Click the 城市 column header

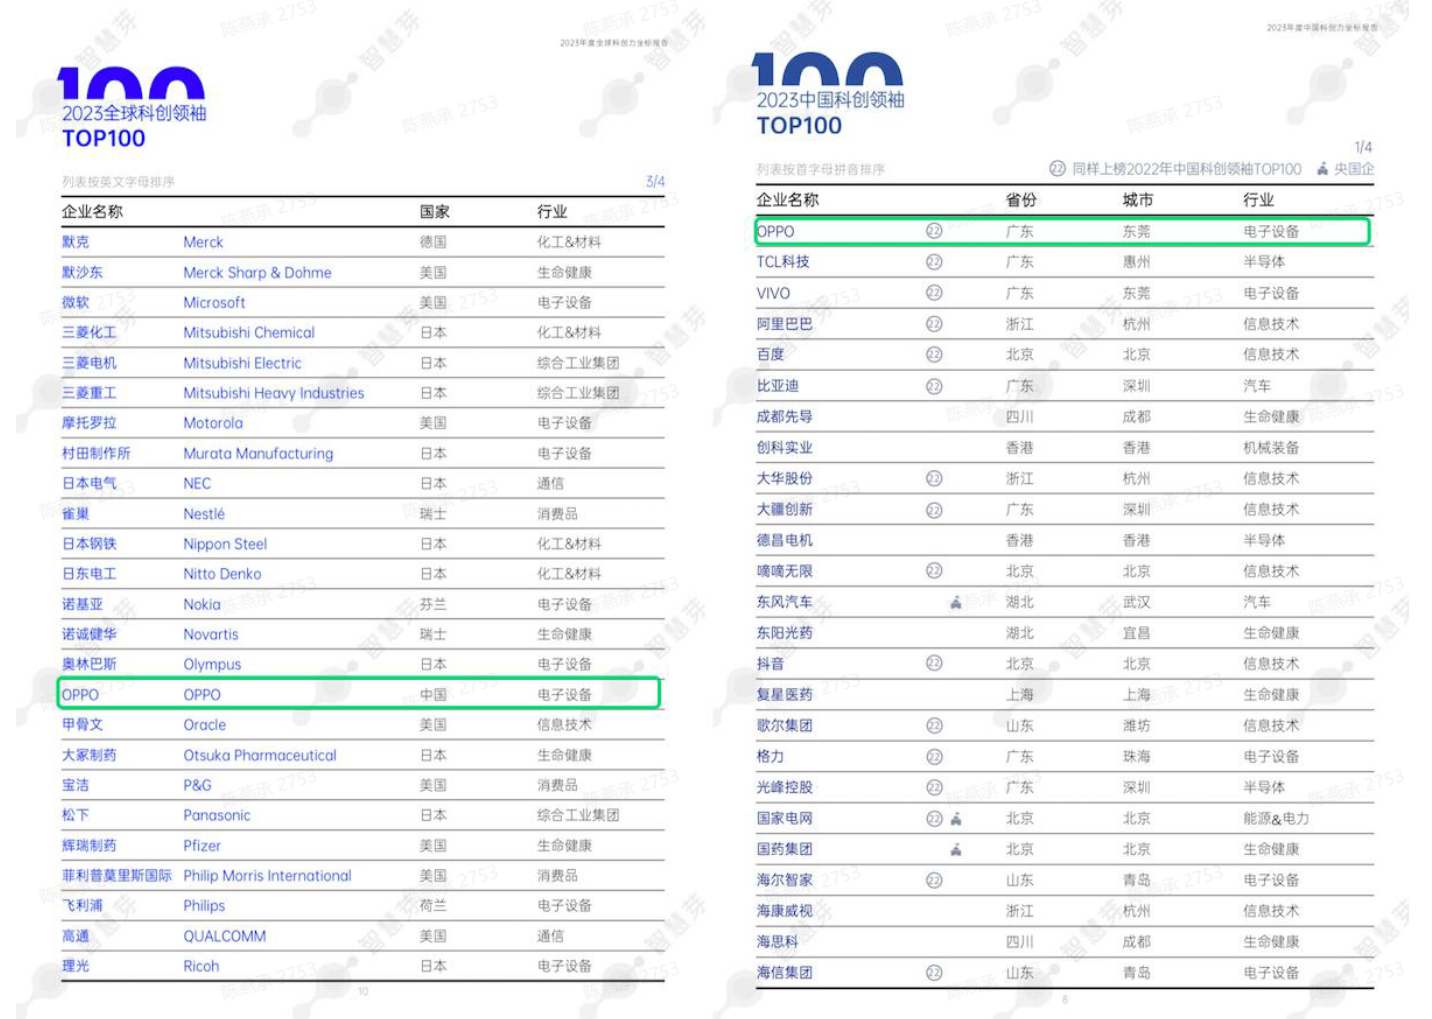tap(1137, 200)
